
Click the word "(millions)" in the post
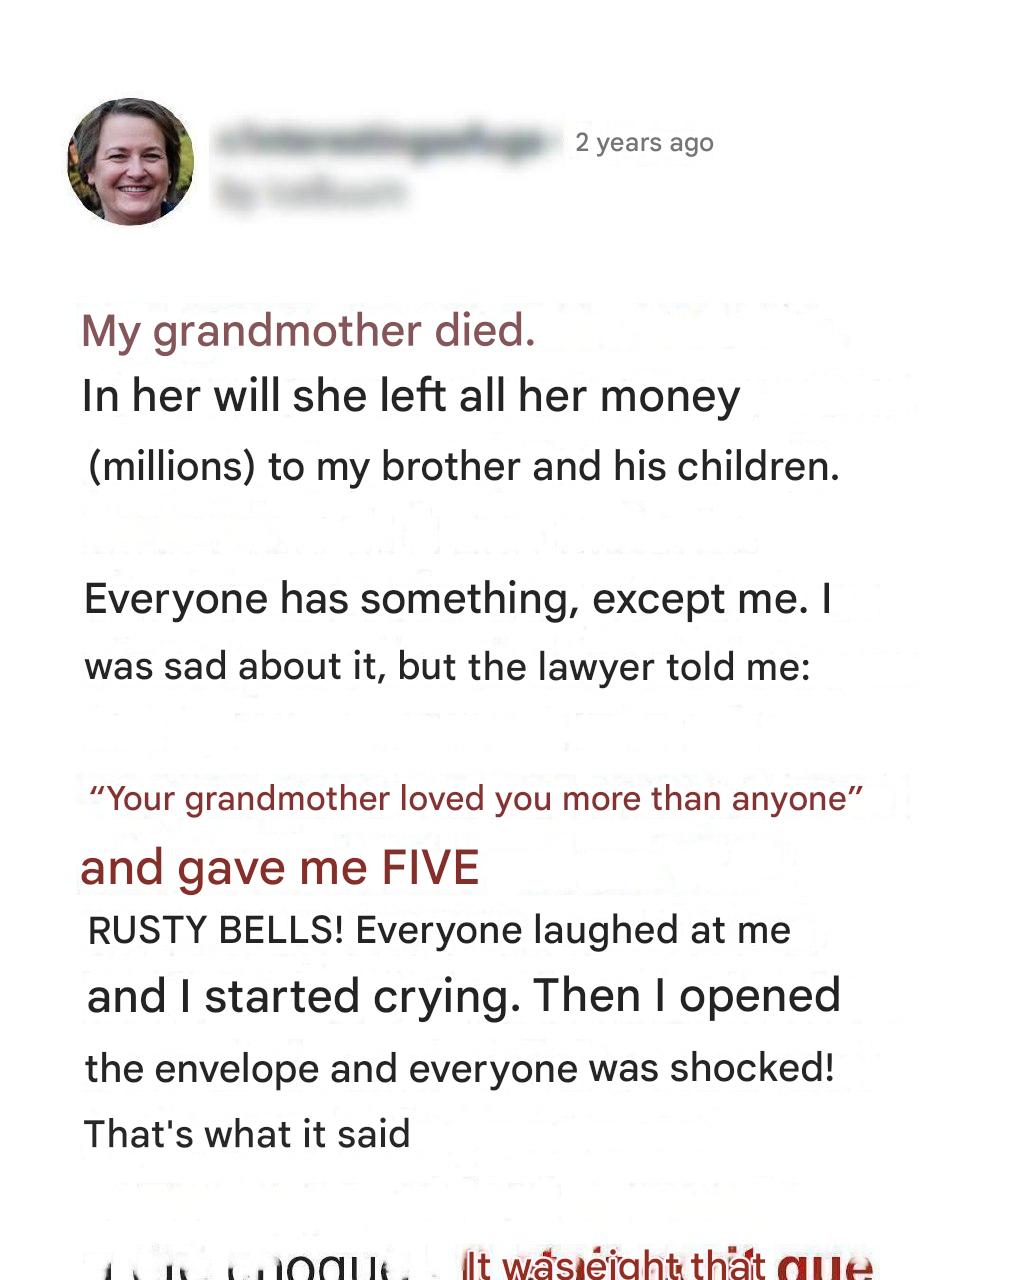171,467
